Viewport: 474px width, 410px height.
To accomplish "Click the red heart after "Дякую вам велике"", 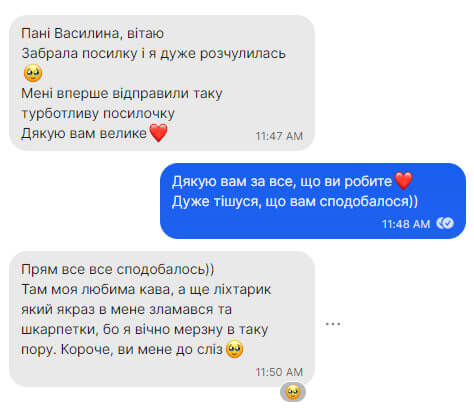I will click(158, 132).
